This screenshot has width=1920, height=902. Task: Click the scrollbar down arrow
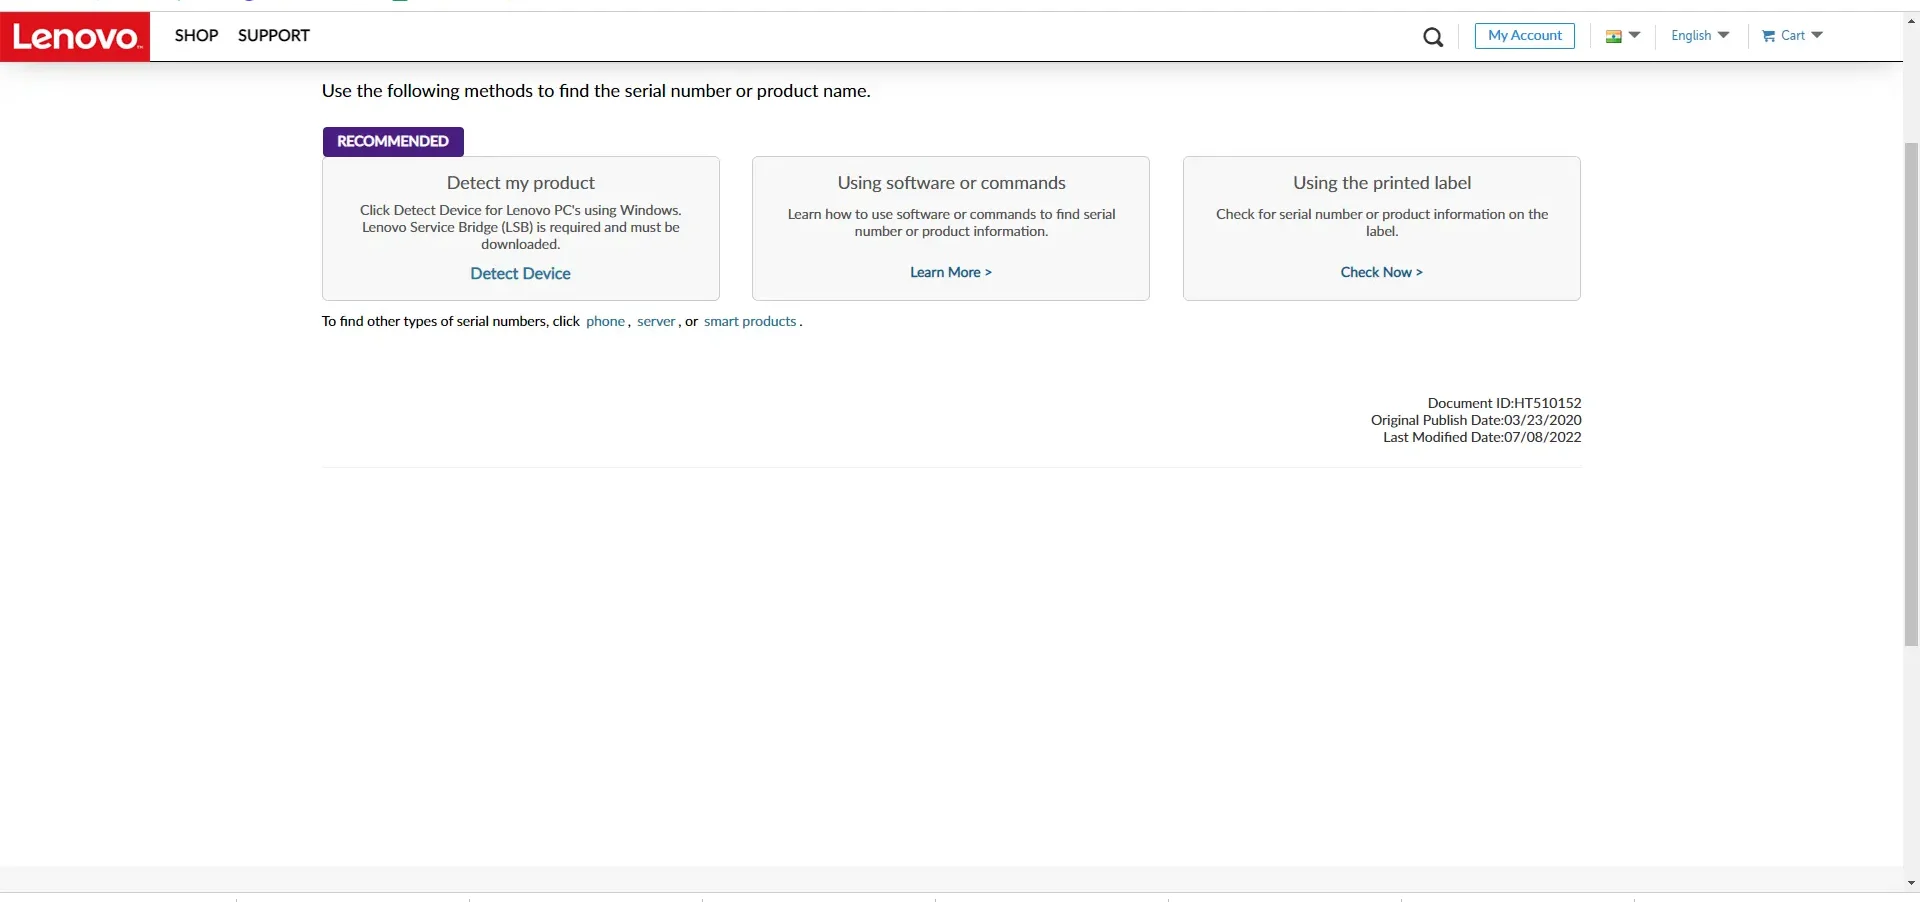(x=1911, y=884)
